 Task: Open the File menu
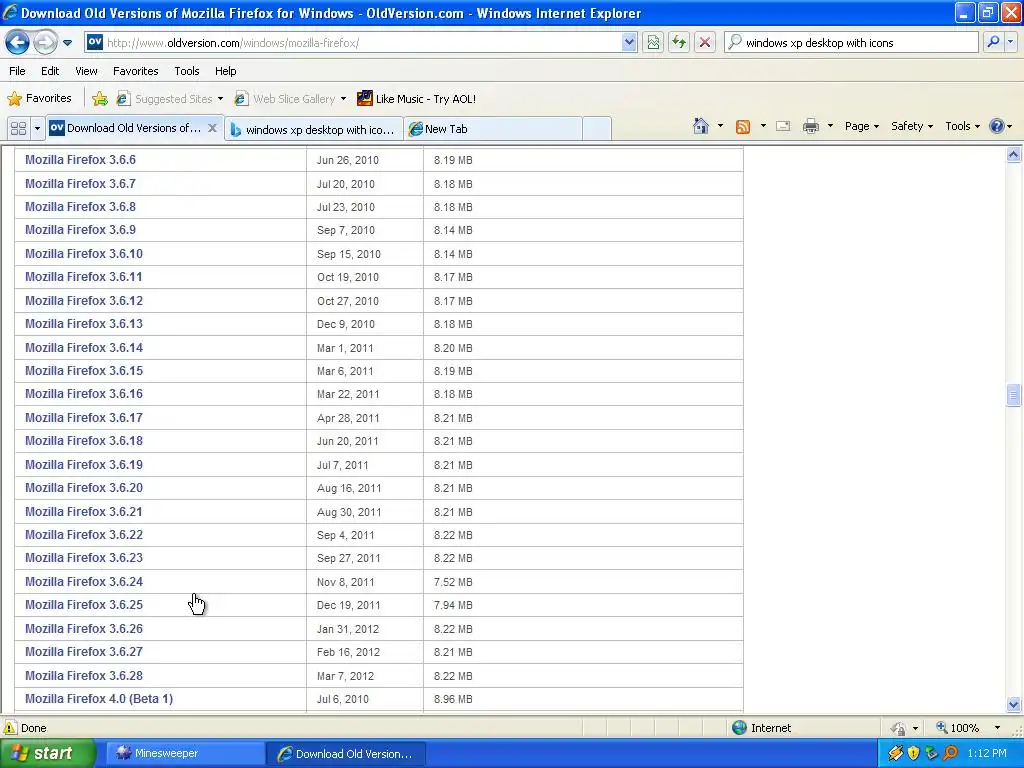click(18, 71)
